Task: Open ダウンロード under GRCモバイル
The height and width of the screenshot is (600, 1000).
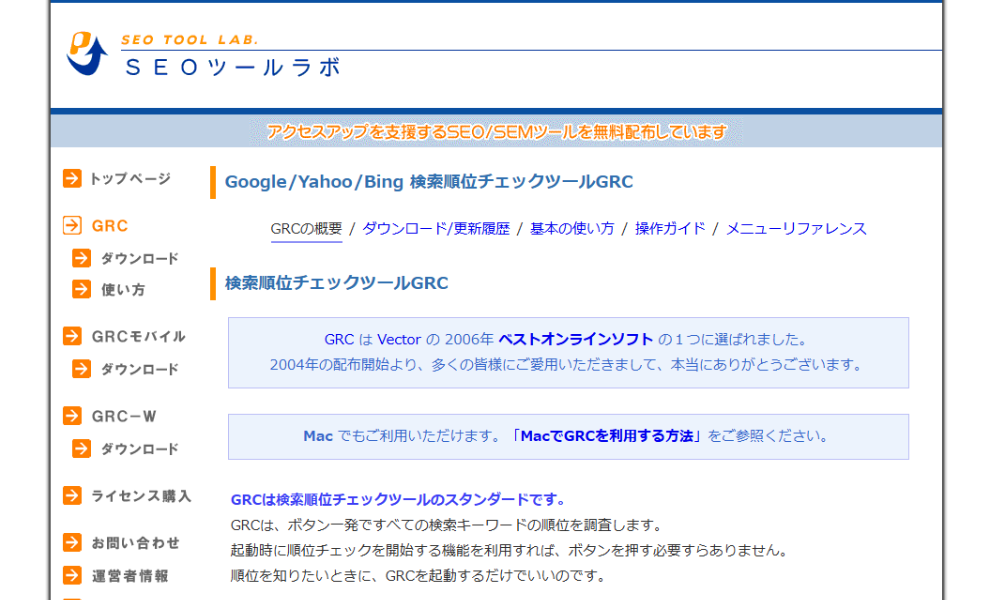Action: click(139, 369)
